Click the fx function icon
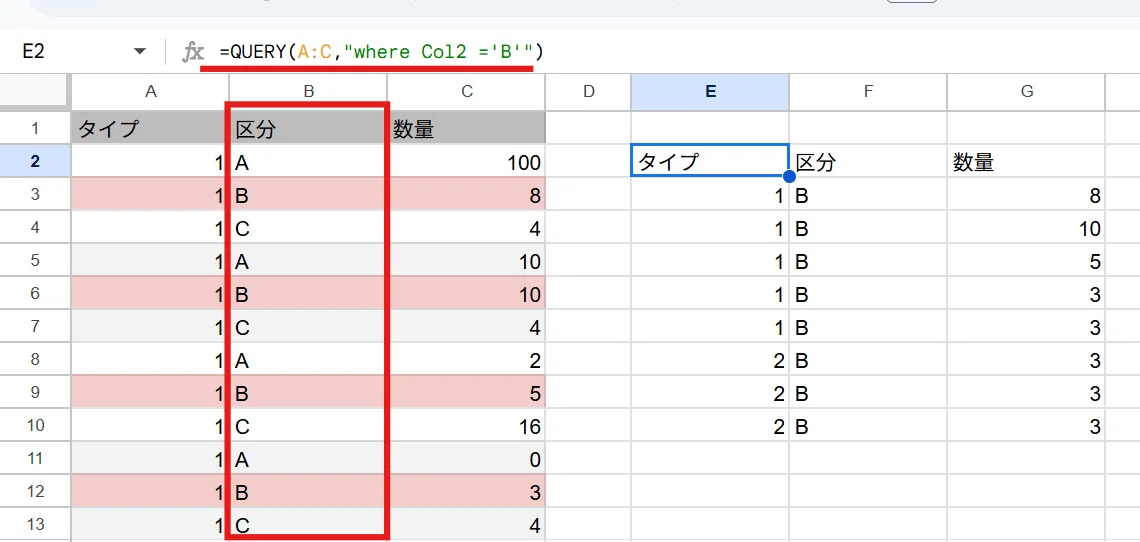The width and height of the screenshot is (1140, 542). 193,52
